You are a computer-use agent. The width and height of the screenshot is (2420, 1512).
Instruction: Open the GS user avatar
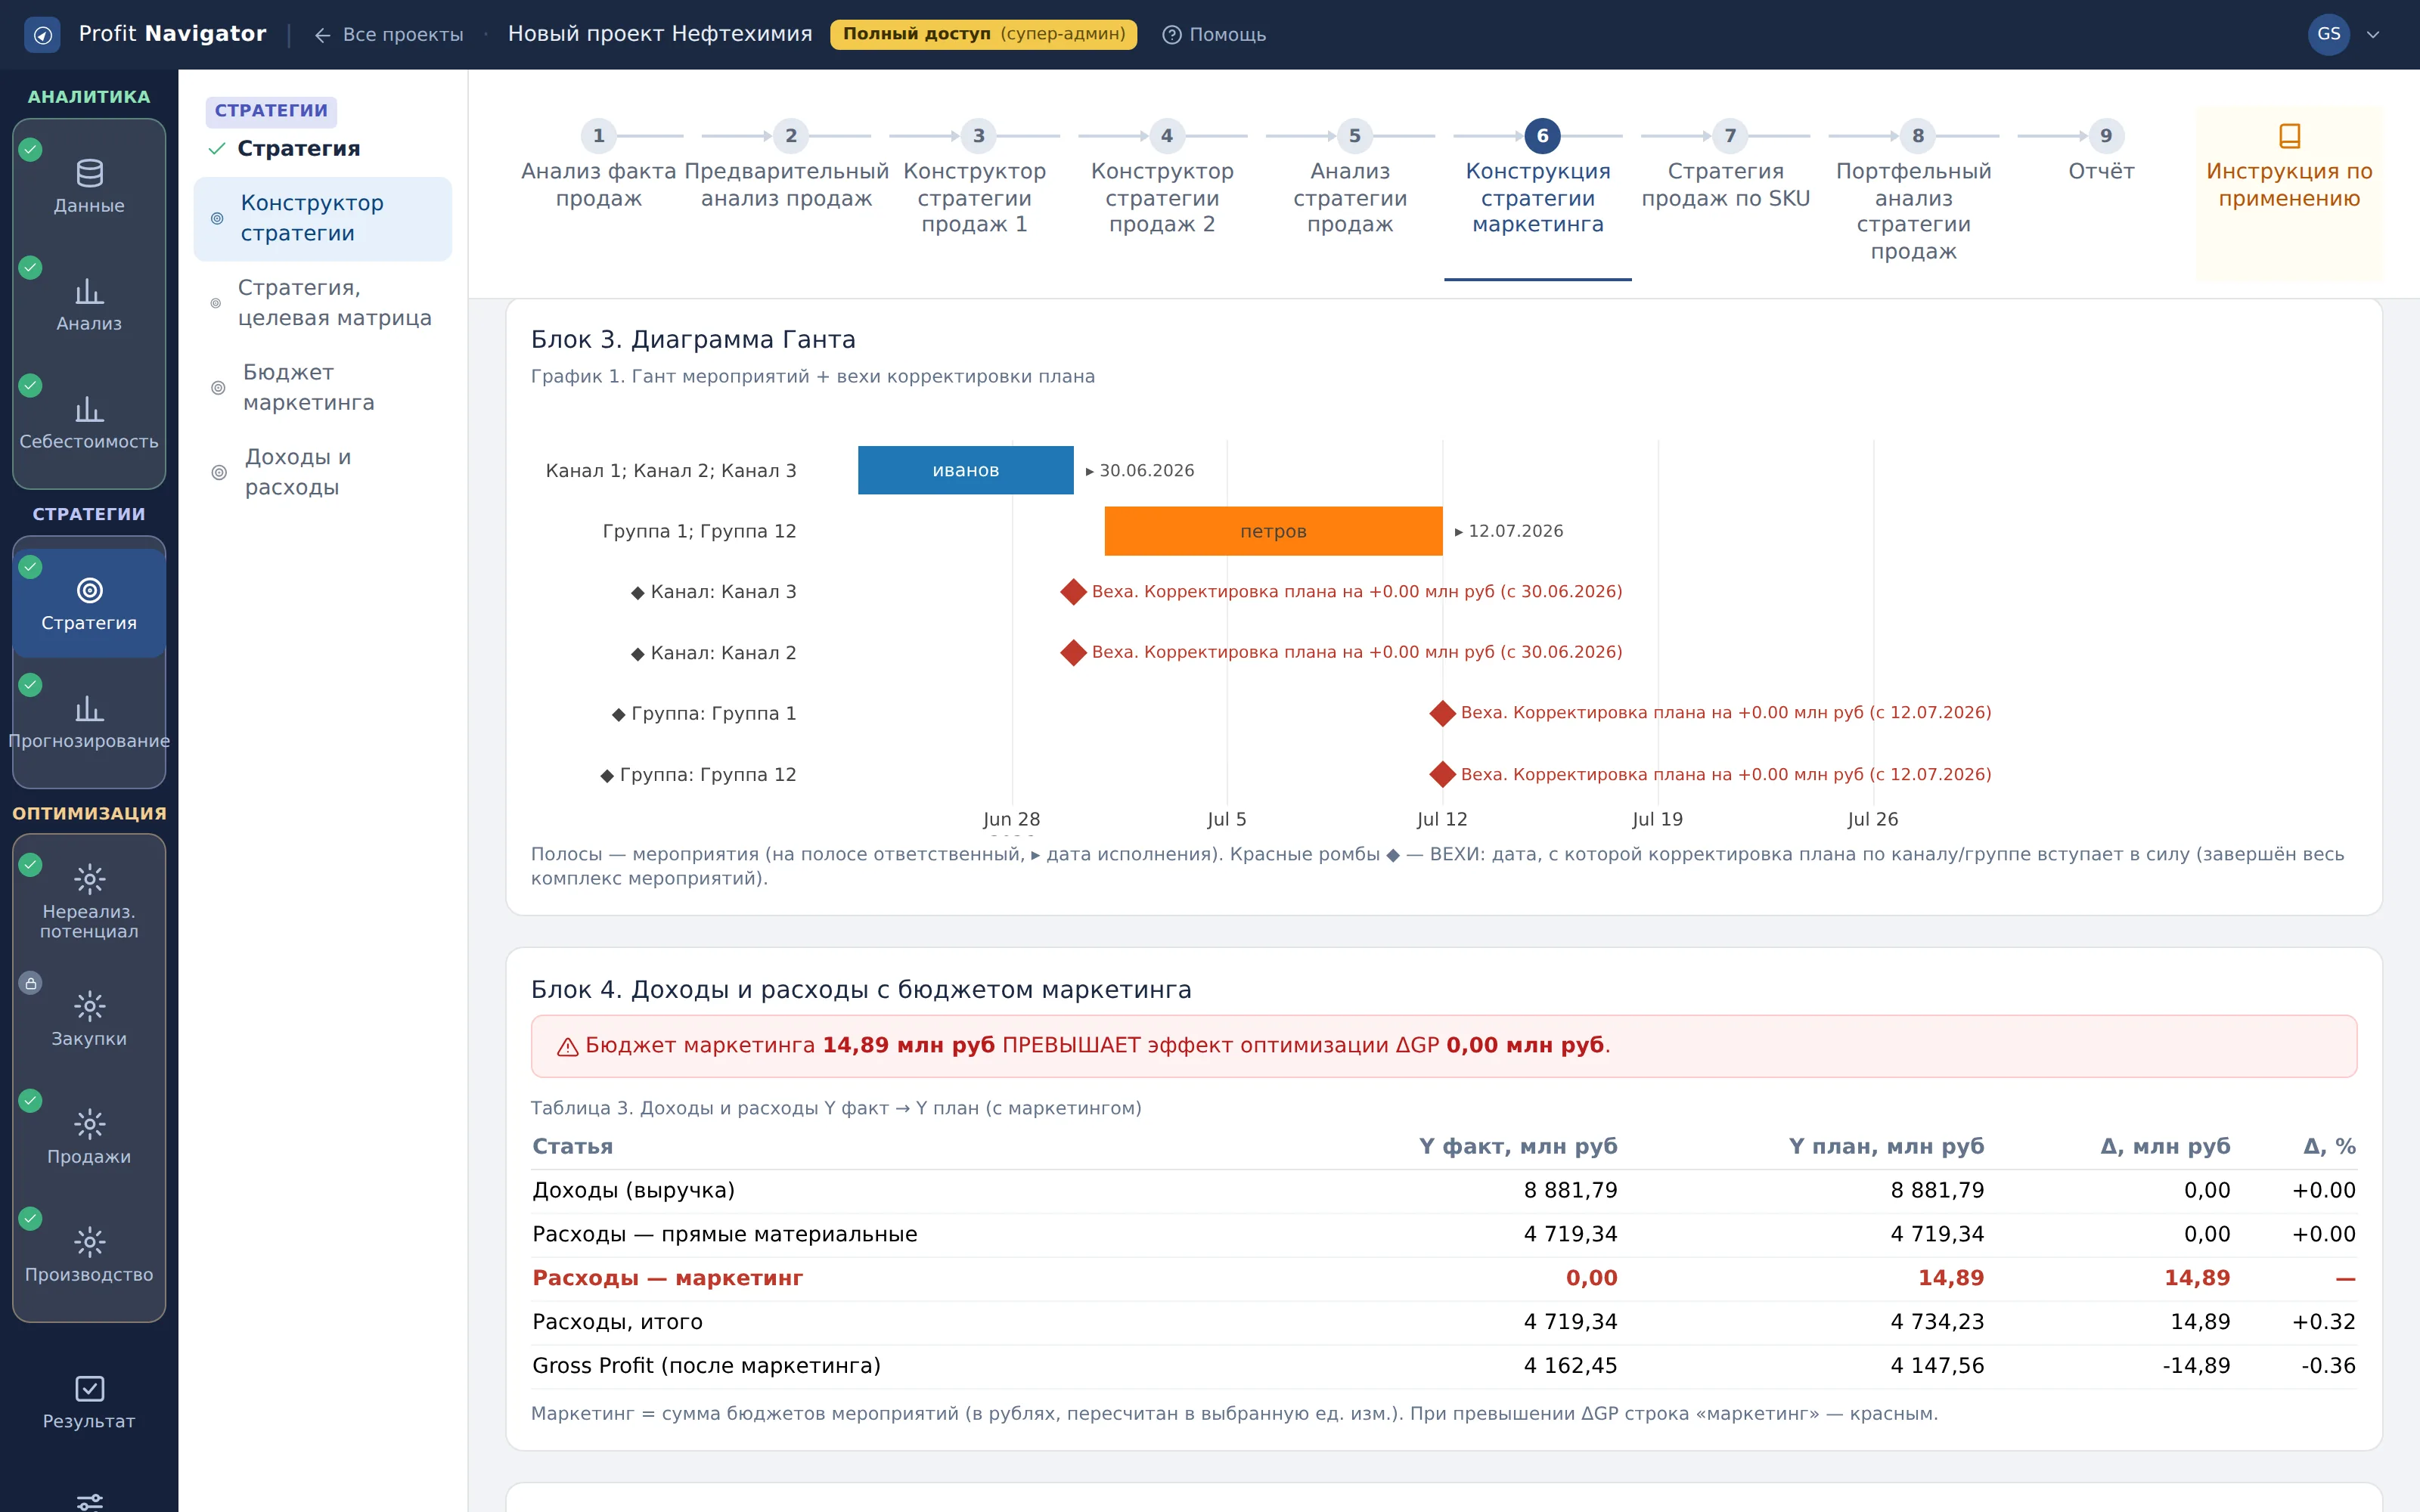pos(2328,34)
